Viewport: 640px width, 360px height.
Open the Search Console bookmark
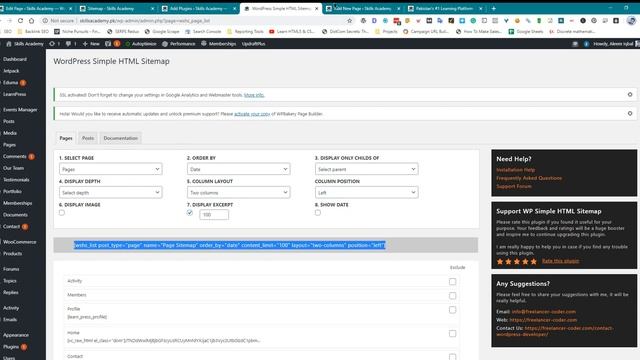(203, 31)
